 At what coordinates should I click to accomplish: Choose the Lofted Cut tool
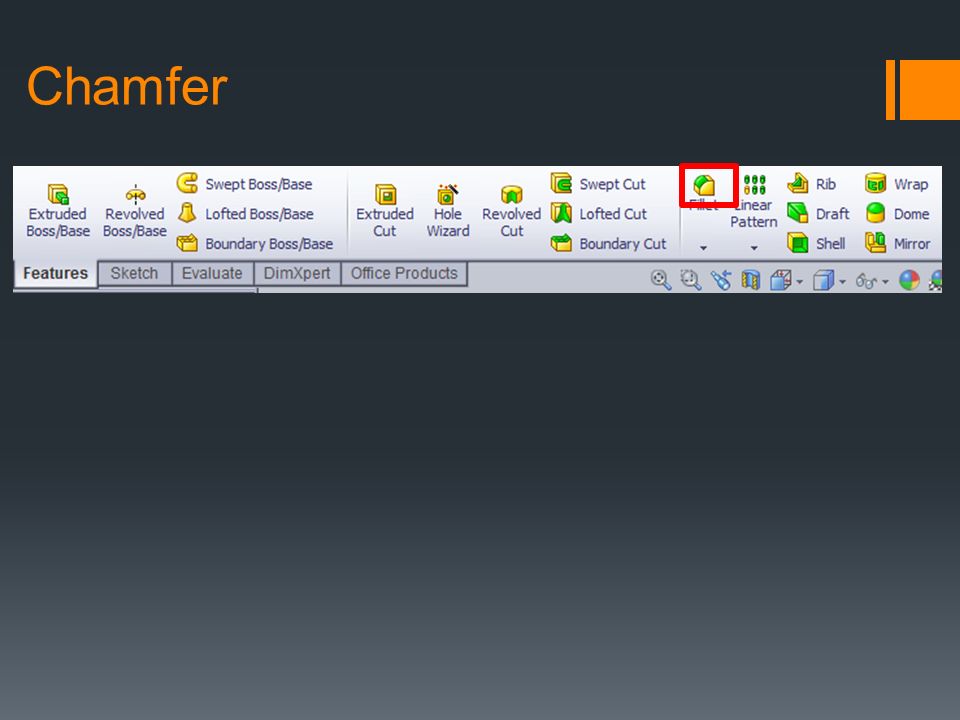pos(599,214)
